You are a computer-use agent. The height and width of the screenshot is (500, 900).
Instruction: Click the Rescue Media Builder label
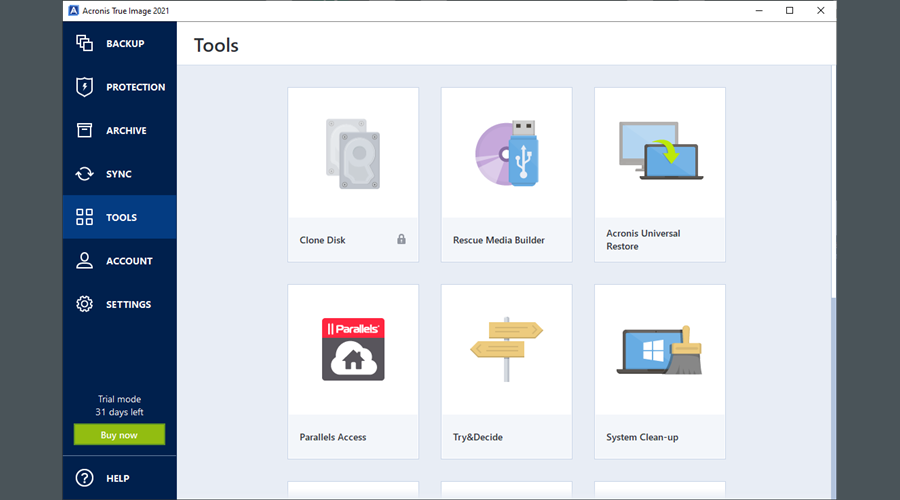[497, 240]
